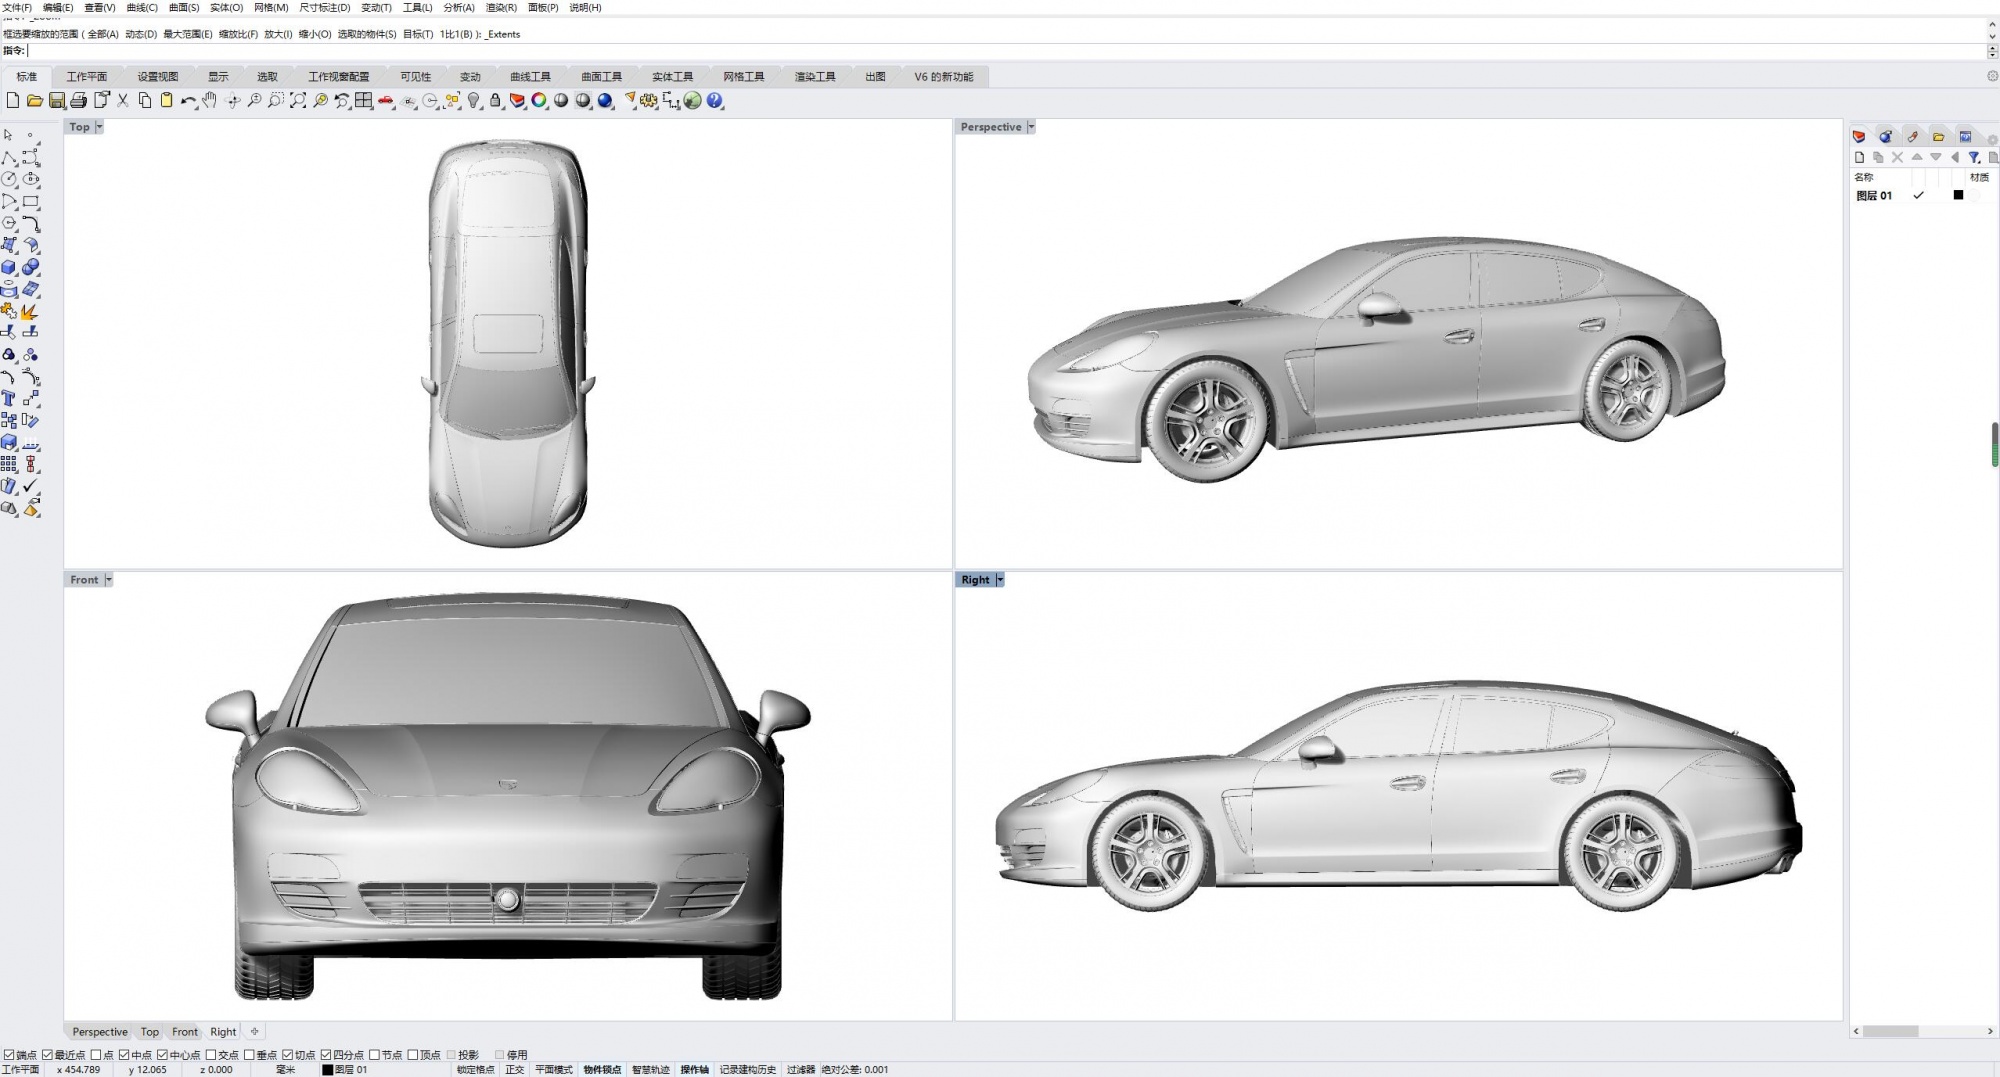
Task: Click the light bulb hide icon
Action: [474, 100]
